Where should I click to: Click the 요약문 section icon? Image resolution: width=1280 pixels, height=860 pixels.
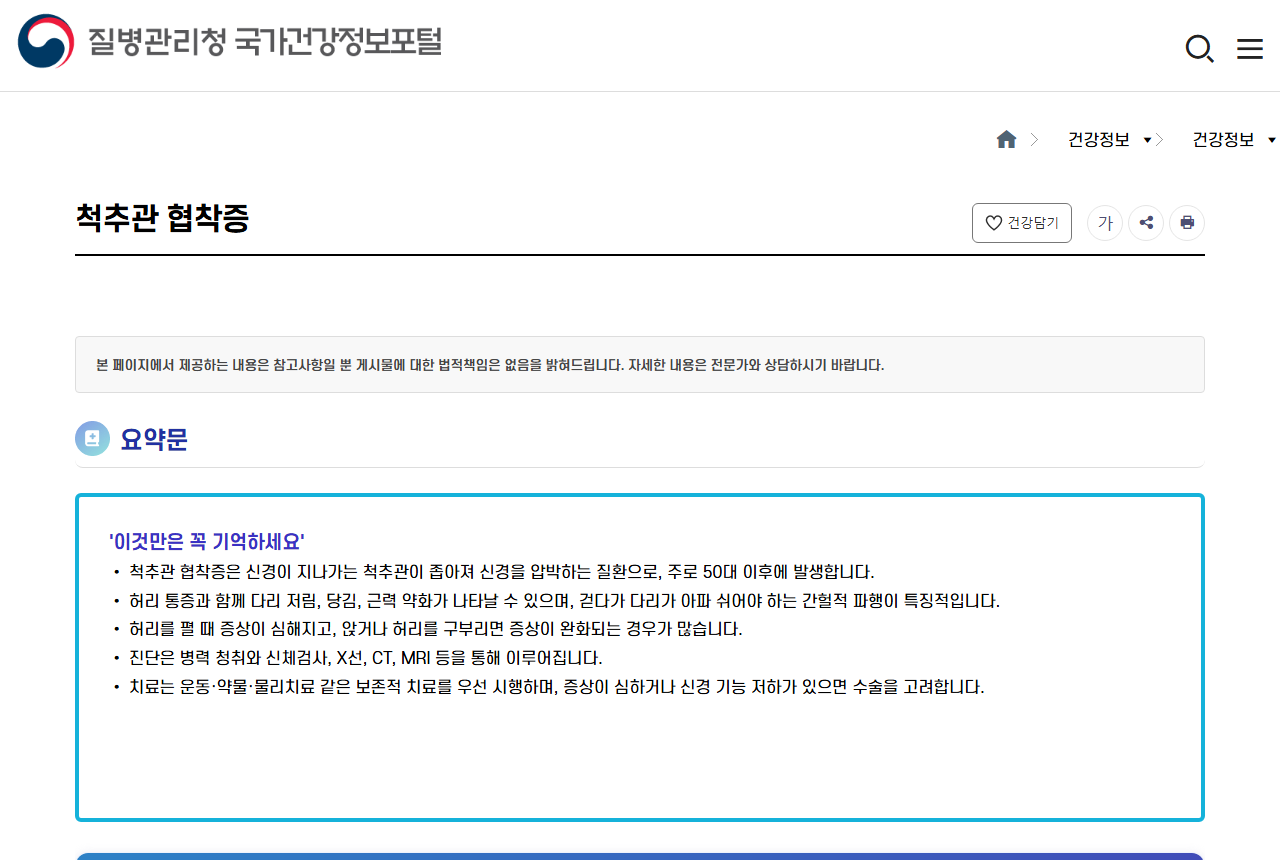(x=92, y=438)
